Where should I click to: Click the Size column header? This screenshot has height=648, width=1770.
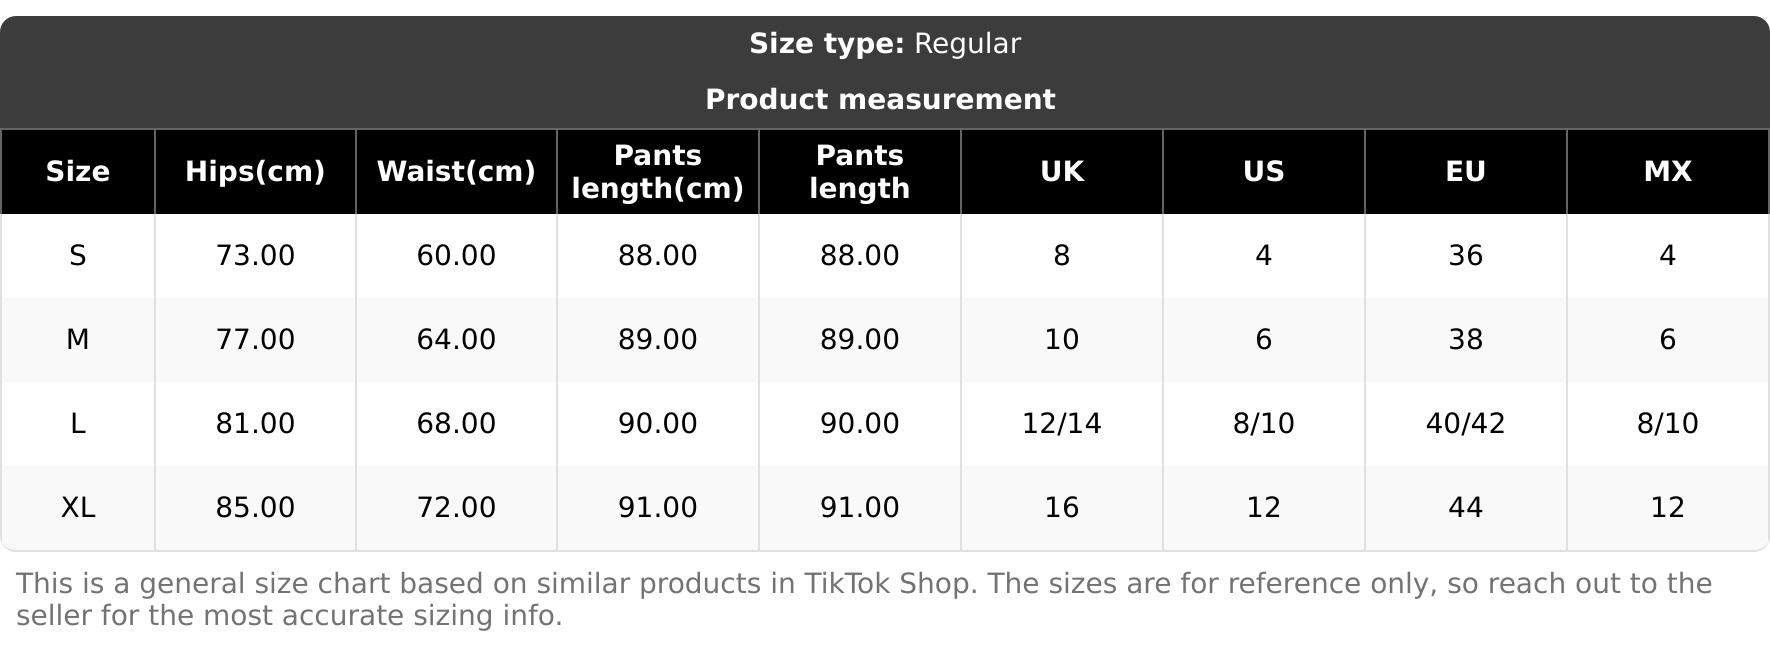[78, 172]
